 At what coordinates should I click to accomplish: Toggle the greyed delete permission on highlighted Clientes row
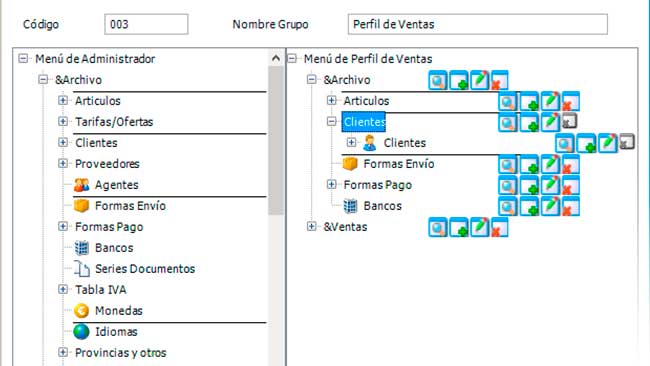[570, 121]
